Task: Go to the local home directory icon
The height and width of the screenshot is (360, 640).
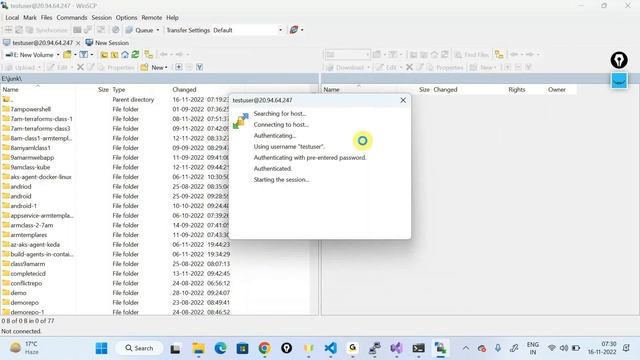Action: [125, 54]
